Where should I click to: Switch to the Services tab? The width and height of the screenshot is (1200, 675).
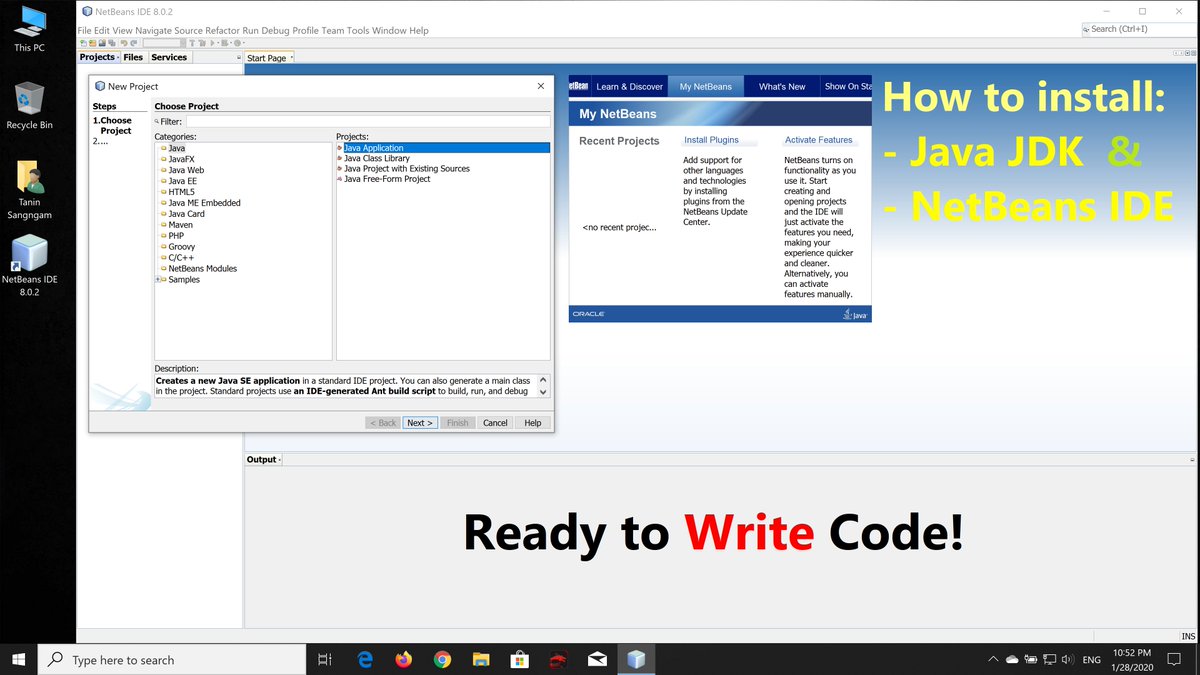click(x=169, y=58)
